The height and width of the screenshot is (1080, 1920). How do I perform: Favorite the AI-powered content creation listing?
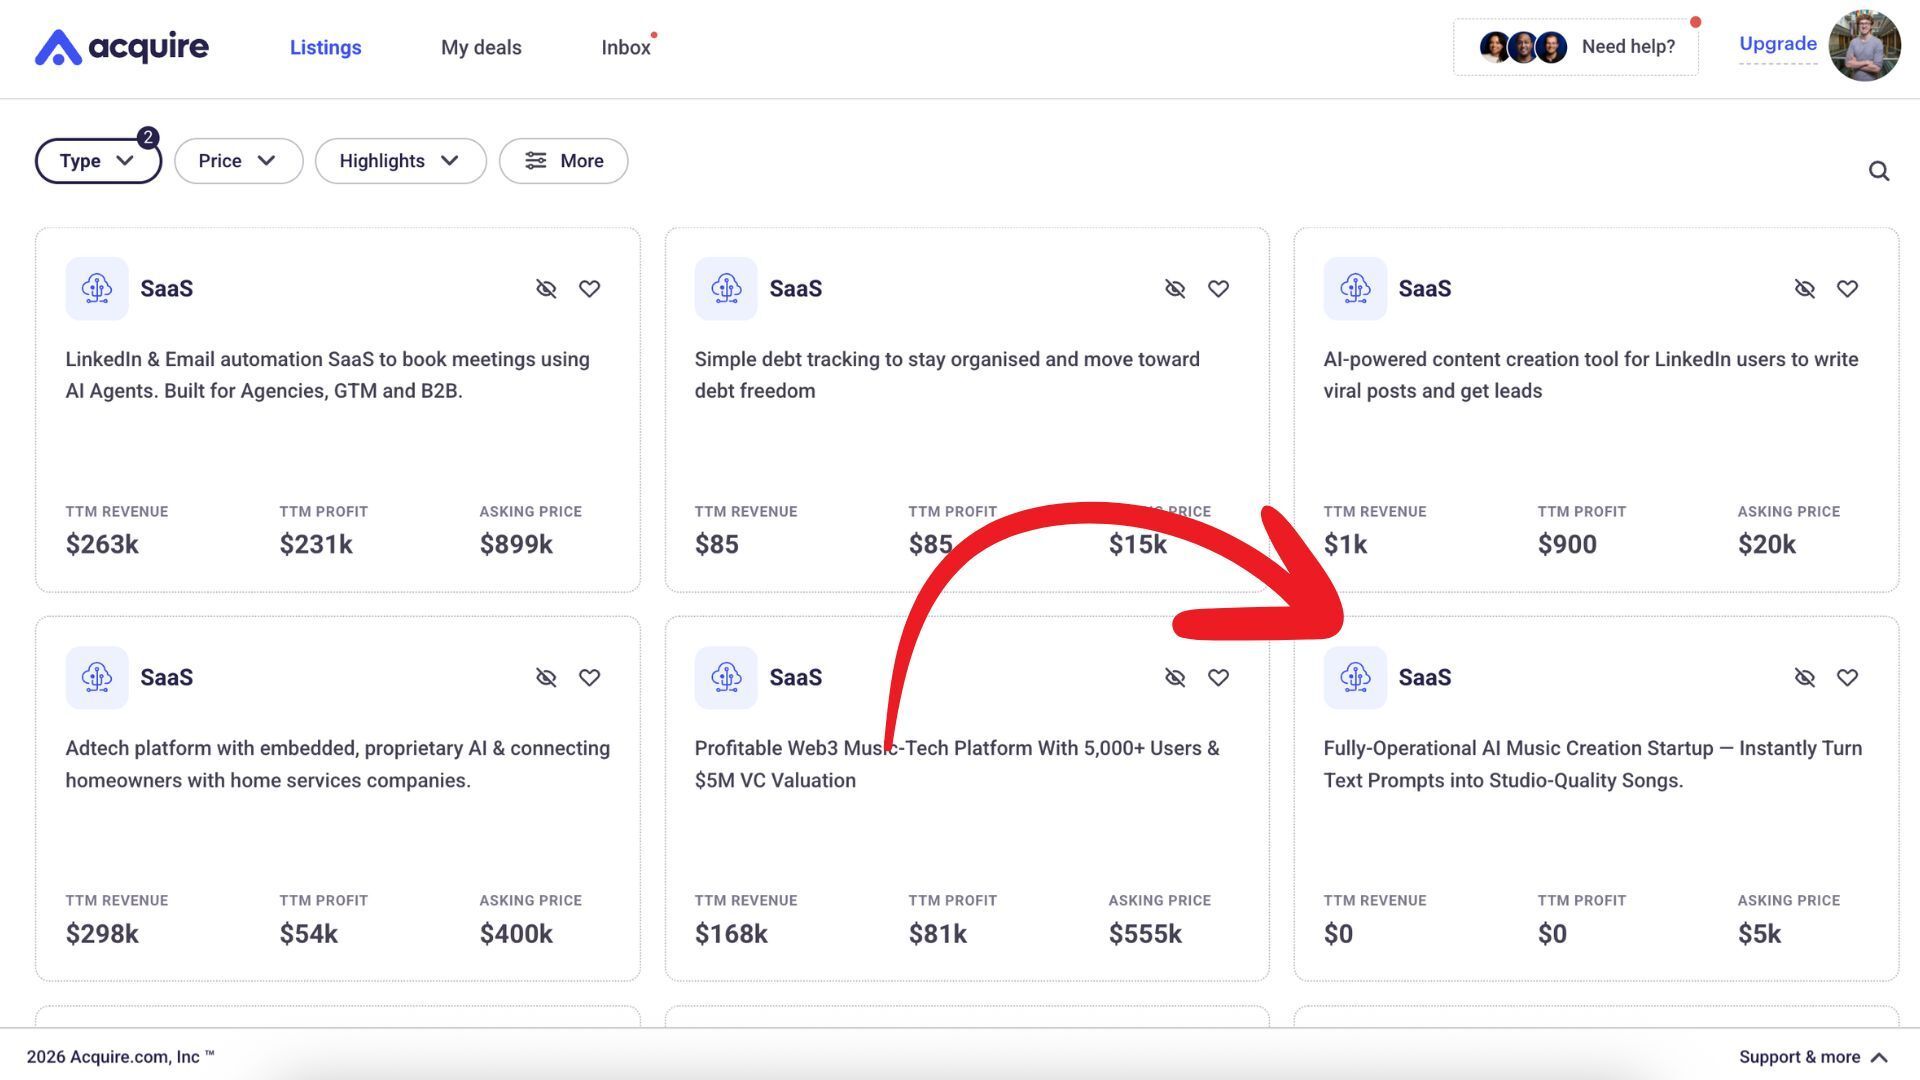(1847, 289)
